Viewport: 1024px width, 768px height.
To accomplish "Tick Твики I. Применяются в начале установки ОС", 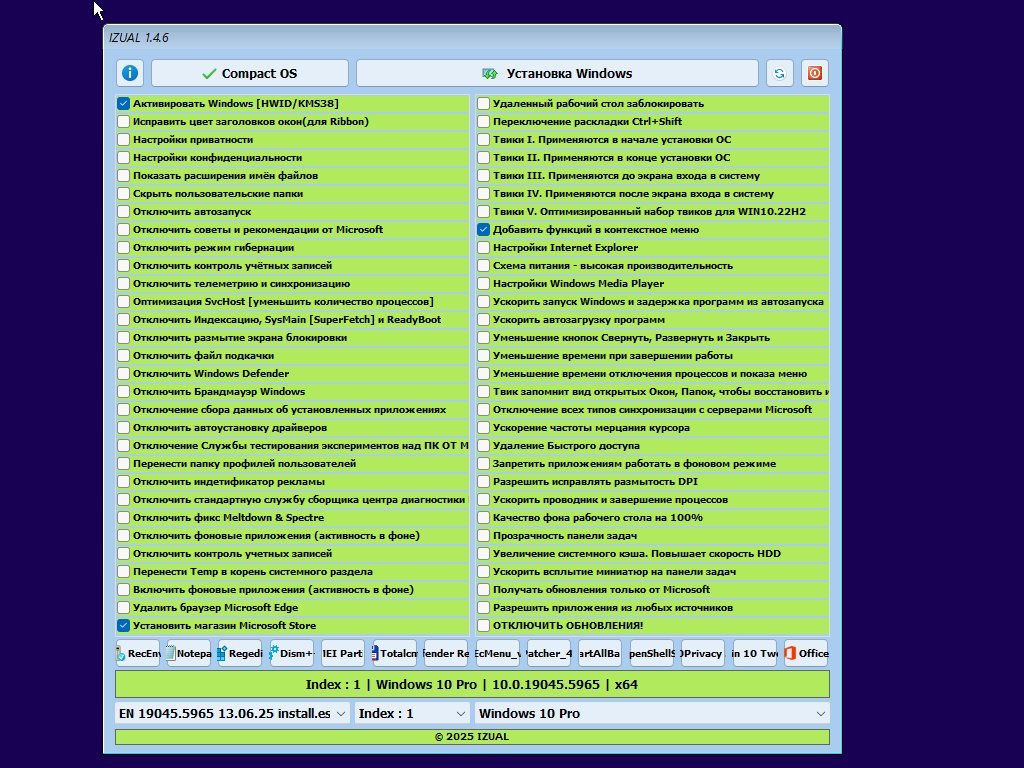I will pos(483,139).
